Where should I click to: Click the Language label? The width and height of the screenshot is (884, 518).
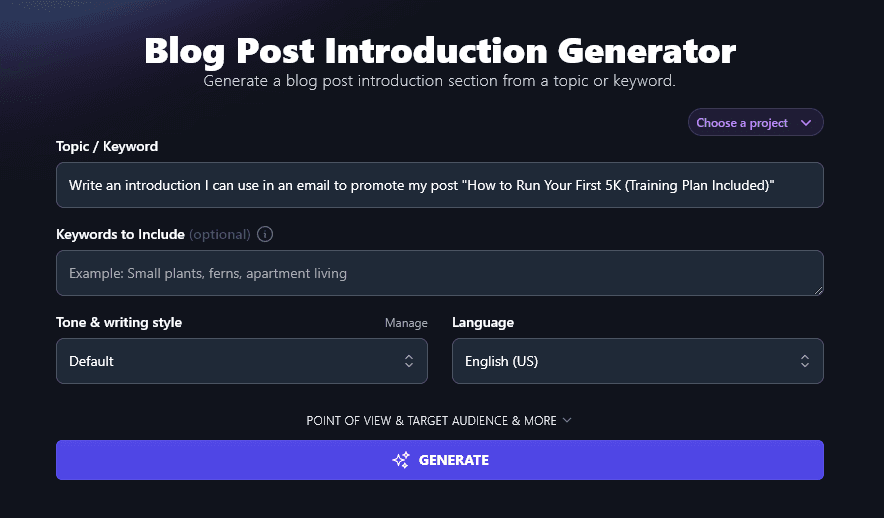[x=483, y=322]
